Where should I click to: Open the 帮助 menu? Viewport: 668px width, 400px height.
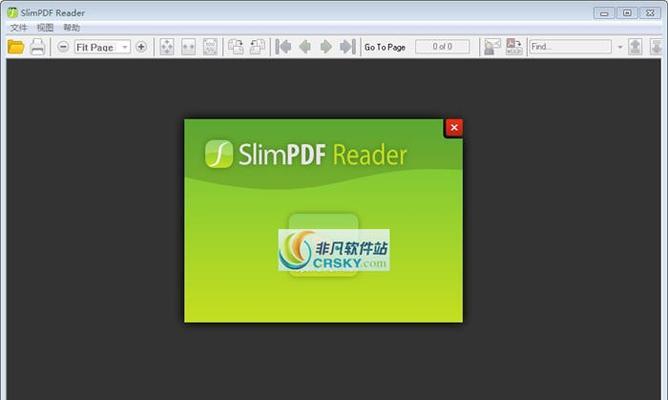72,28
